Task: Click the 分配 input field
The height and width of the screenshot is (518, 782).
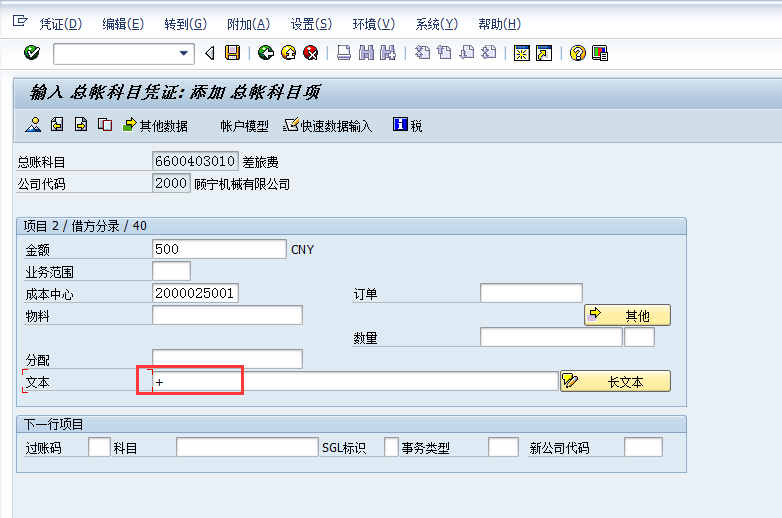Action: pyautogui.click(x=227, y=359)
